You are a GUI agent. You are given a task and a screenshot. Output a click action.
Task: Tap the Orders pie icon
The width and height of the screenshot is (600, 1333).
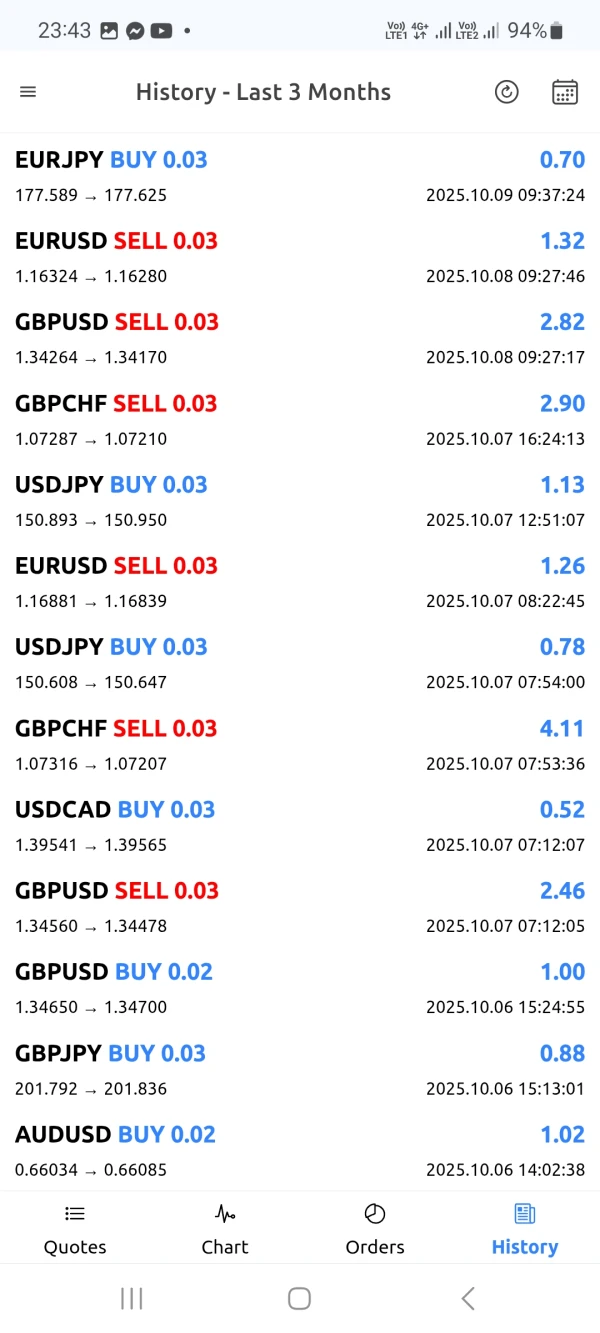coord(375,1214)
